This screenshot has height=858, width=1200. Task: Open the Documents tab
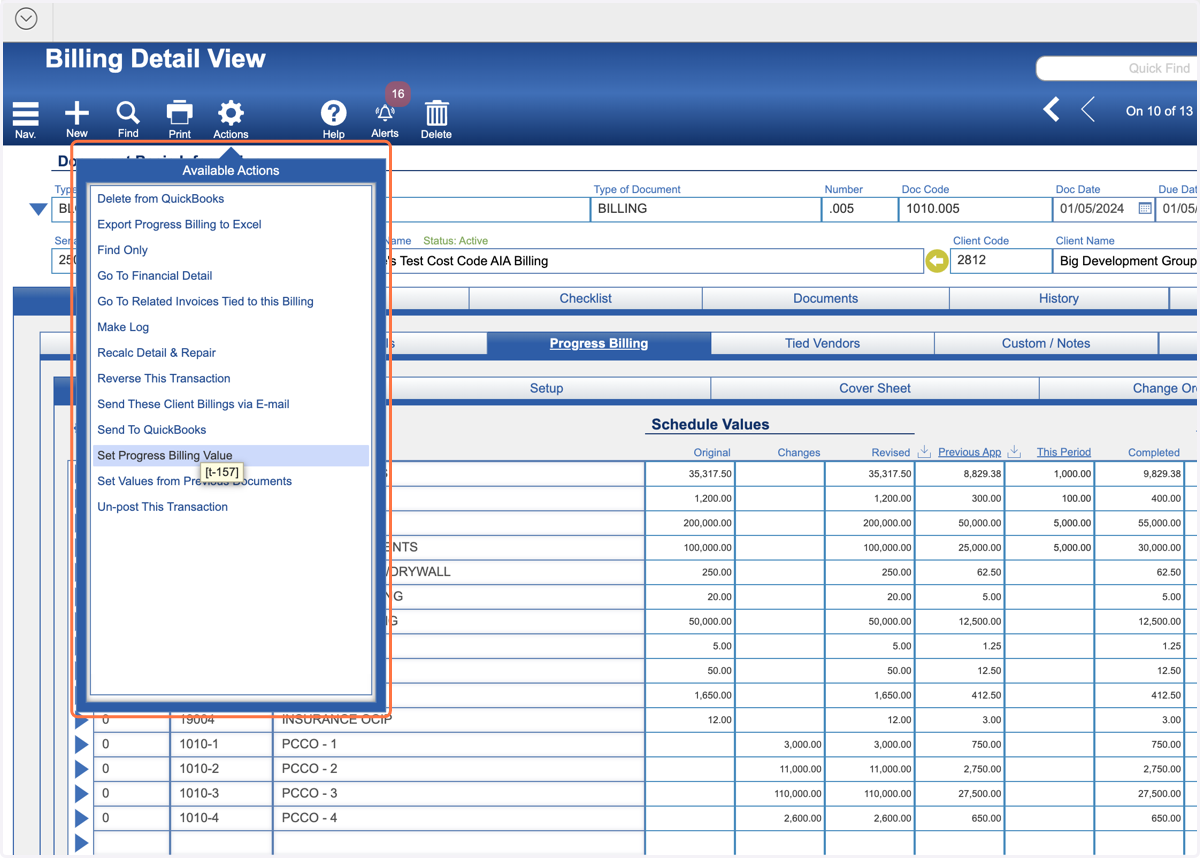[x=826, y=298]
